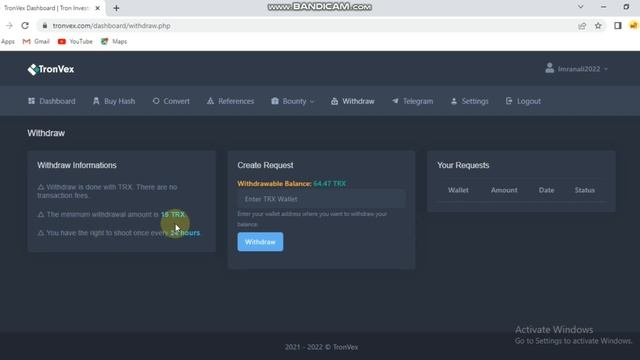This screenshot has height=360, width=640.
Task: Bookmark this page with star icon
Action: tap(598, 26)
